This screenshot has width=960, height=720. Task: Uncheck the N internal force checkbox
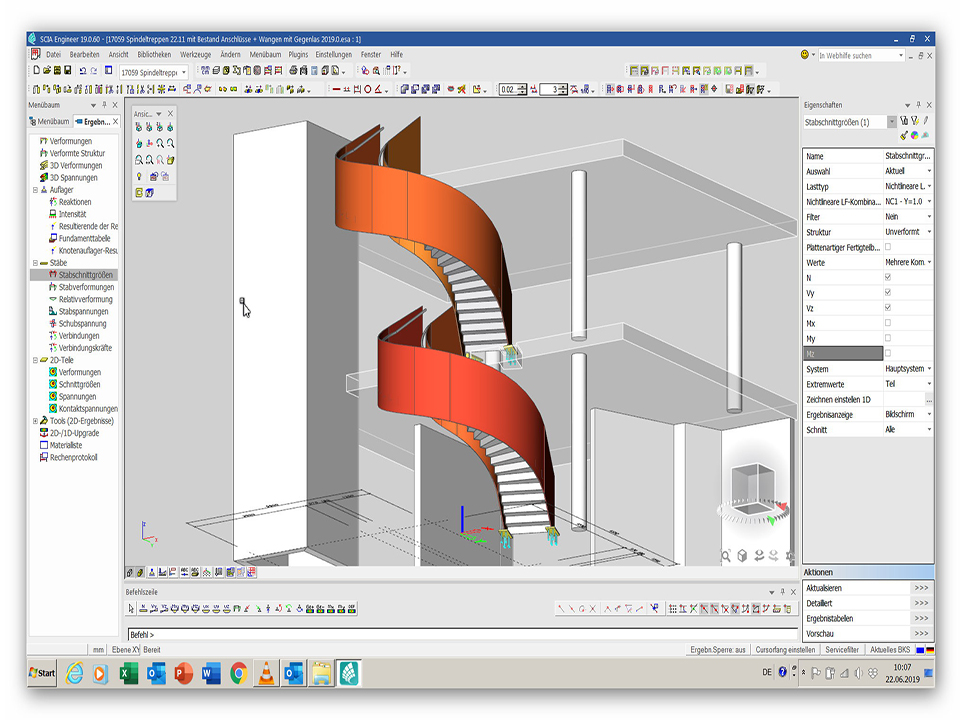pos(888,277)
